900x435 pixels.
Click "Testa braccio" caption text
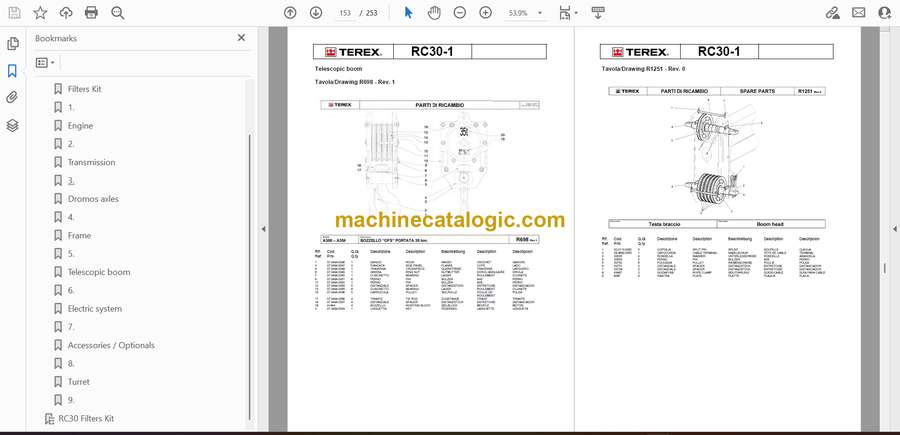pyautogui.click(x=662, y=224)
